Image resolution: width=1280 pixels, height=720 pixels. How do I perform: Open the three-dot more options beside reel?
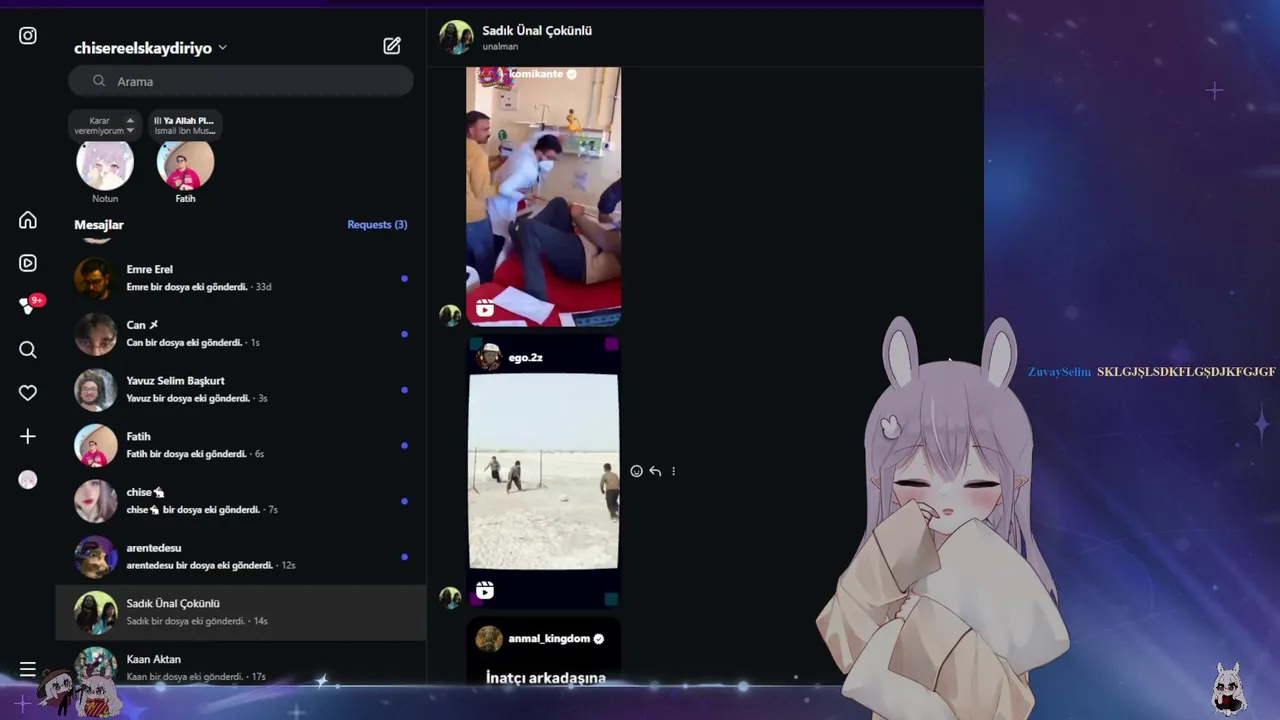pyautogui.click(x=673, y=471)
